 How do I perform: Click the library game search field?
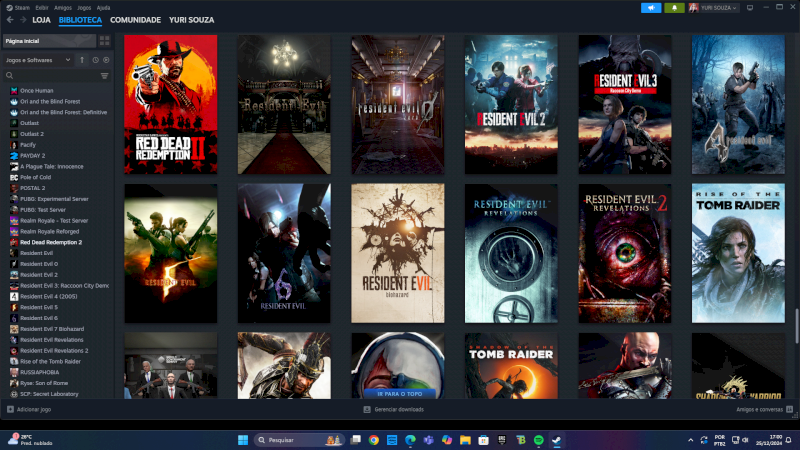(x=50, y=75)
